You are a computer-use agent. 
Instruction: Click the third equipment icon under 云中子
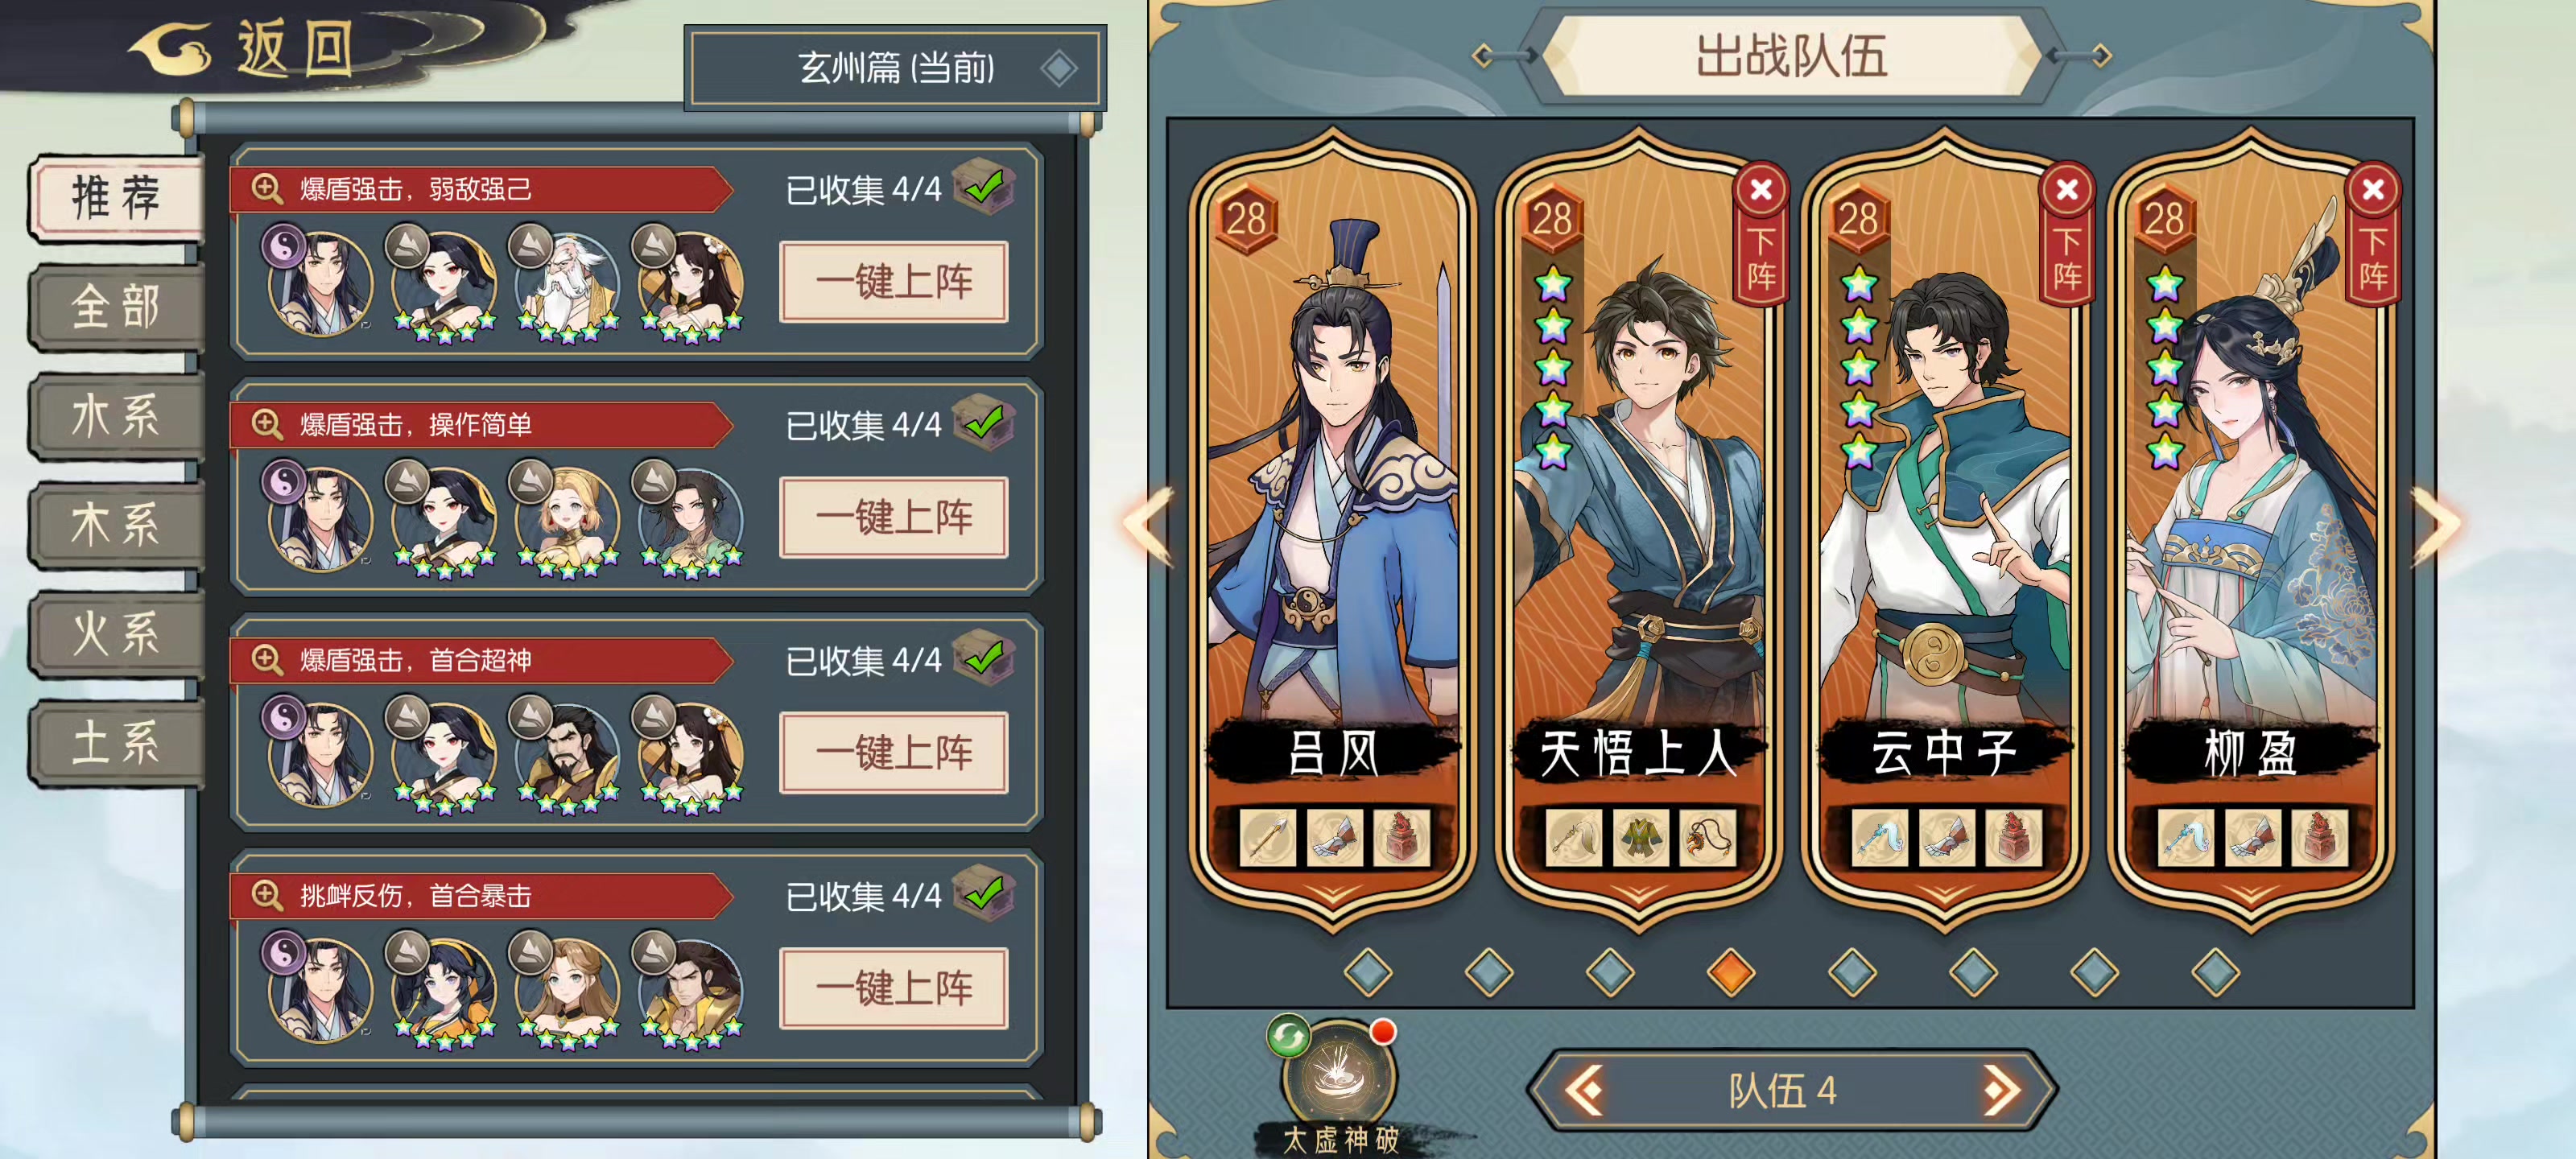pos(2012,837)
